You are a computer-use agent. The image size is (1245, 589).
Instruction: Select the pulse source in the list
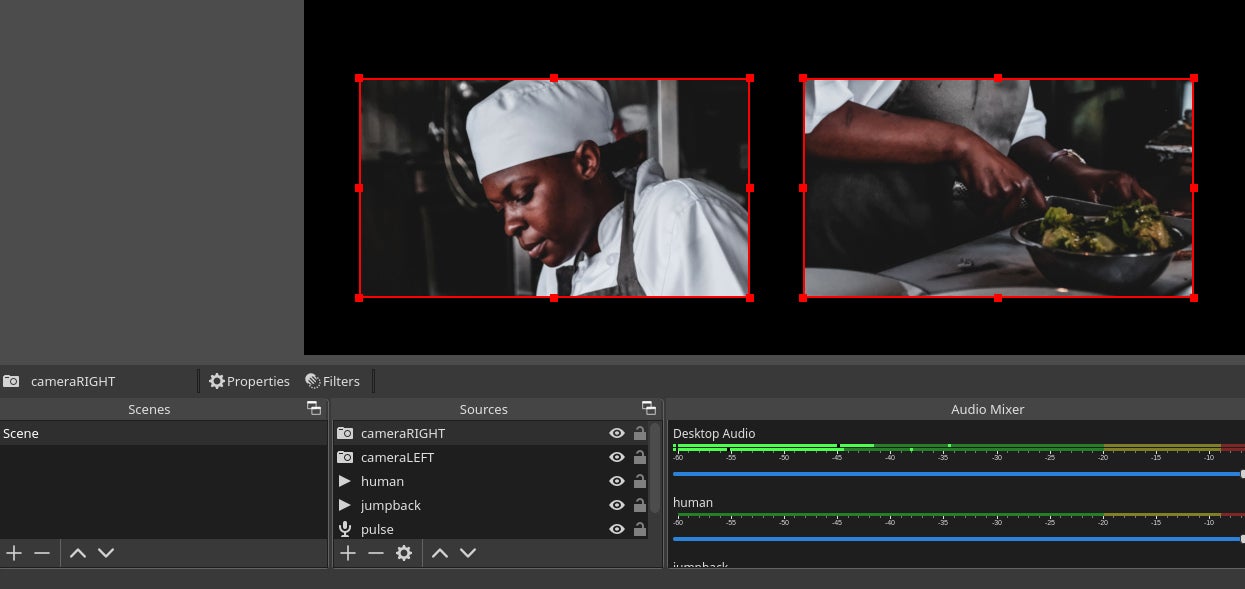click(x=377, y=529)
